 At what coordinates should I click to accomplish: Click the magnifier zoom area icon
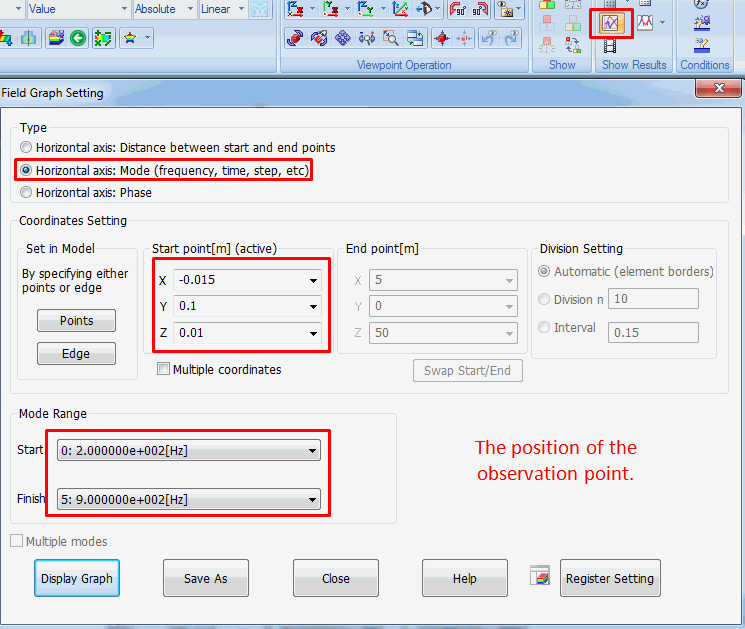coord(390,39)
